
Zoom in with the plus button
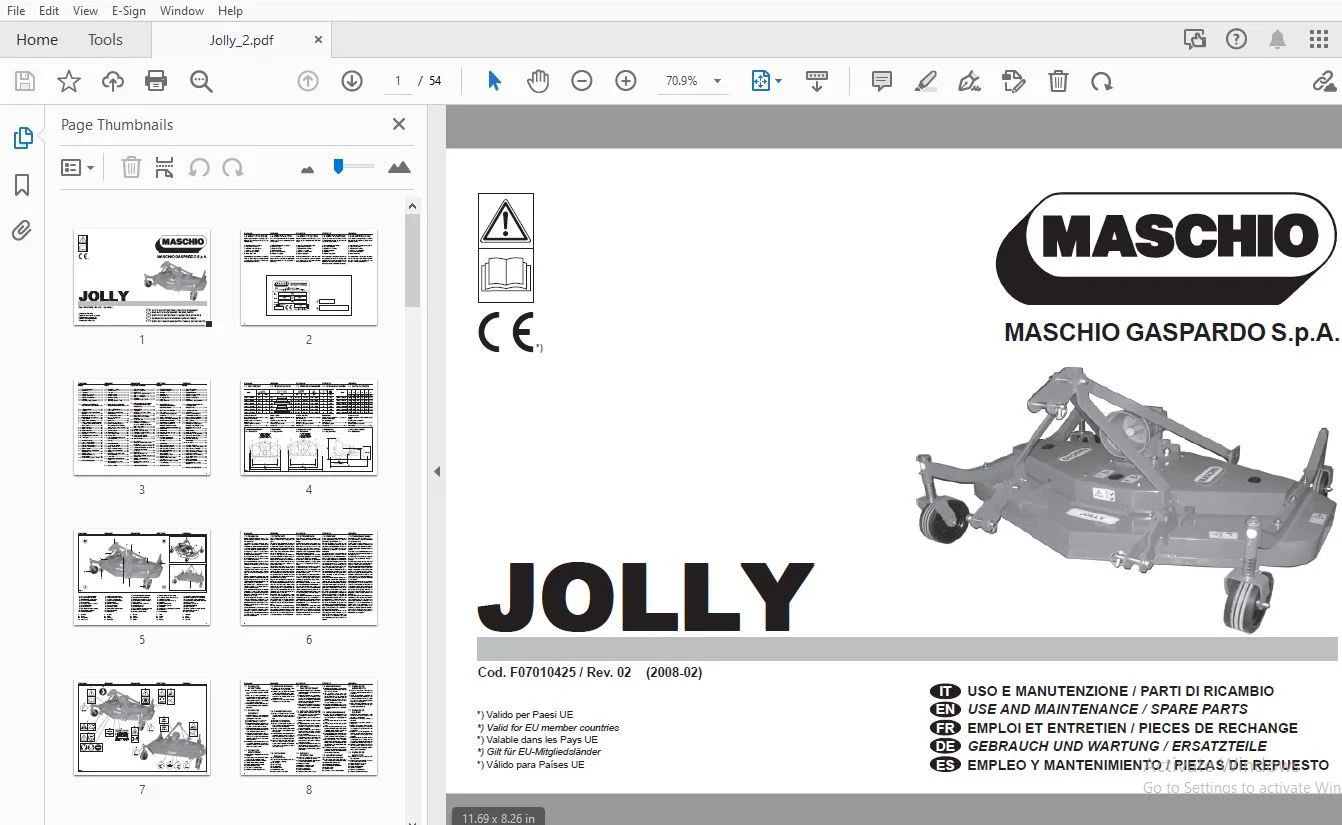click(x=626, y=81)
